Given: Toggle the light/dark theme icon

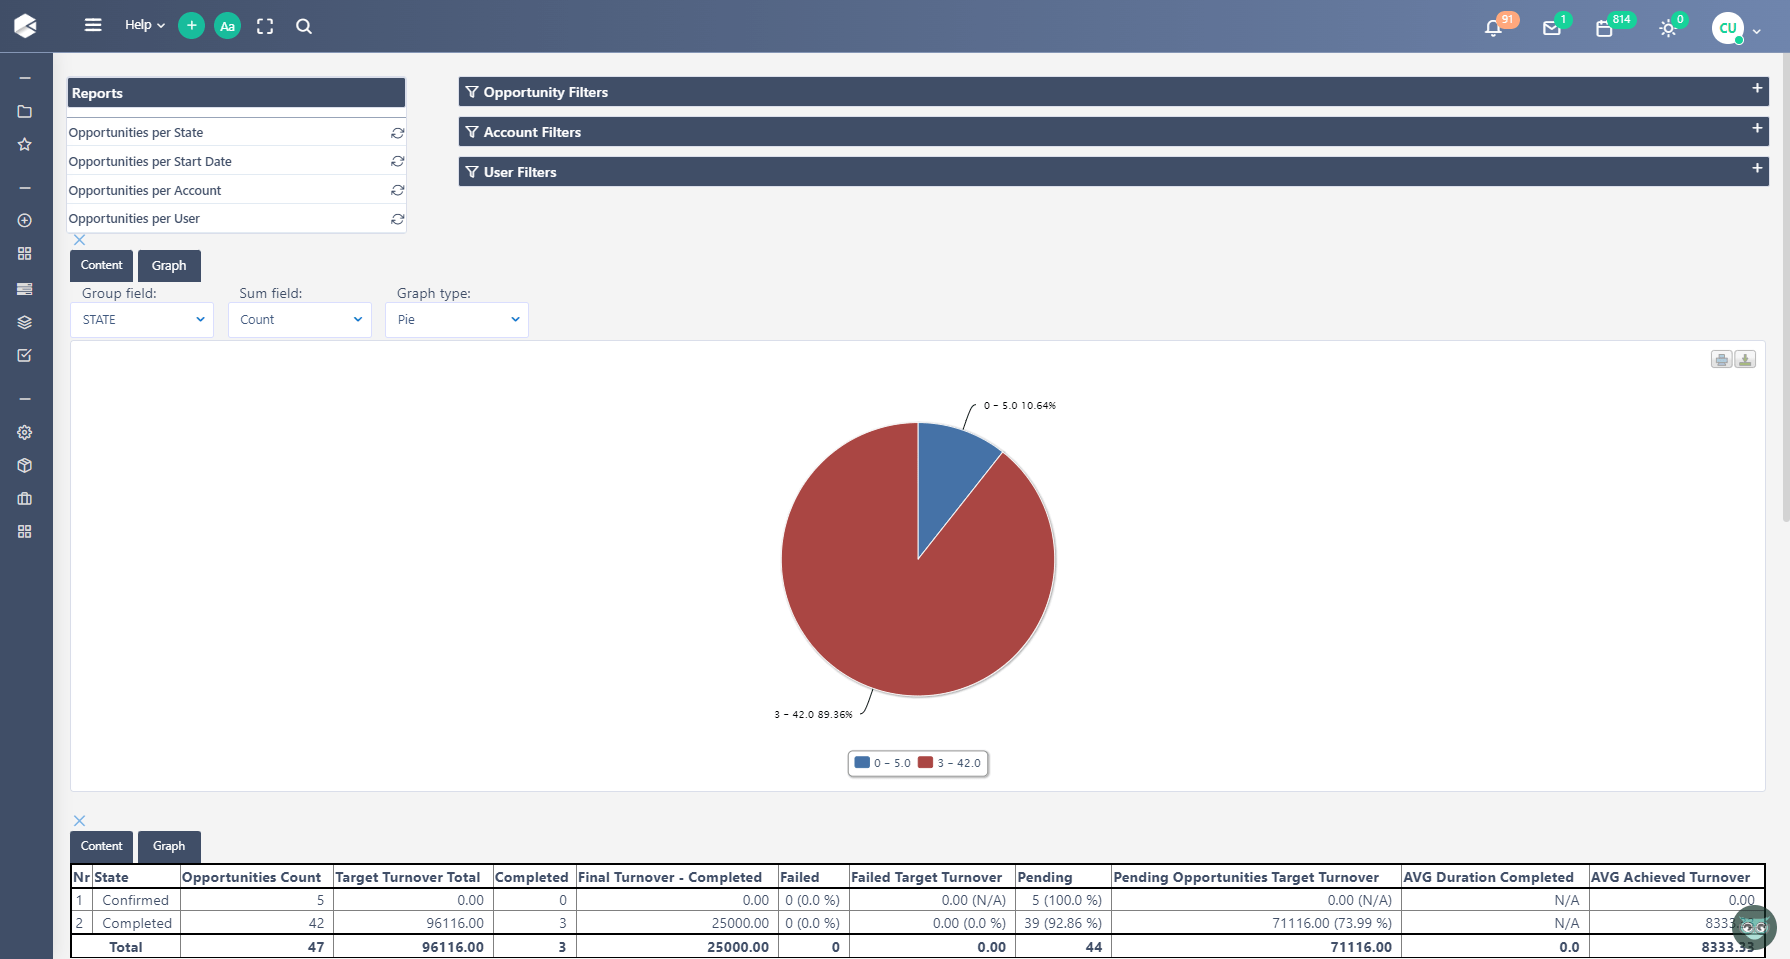Looking at the screenshot, I should tap(1667, 28).
